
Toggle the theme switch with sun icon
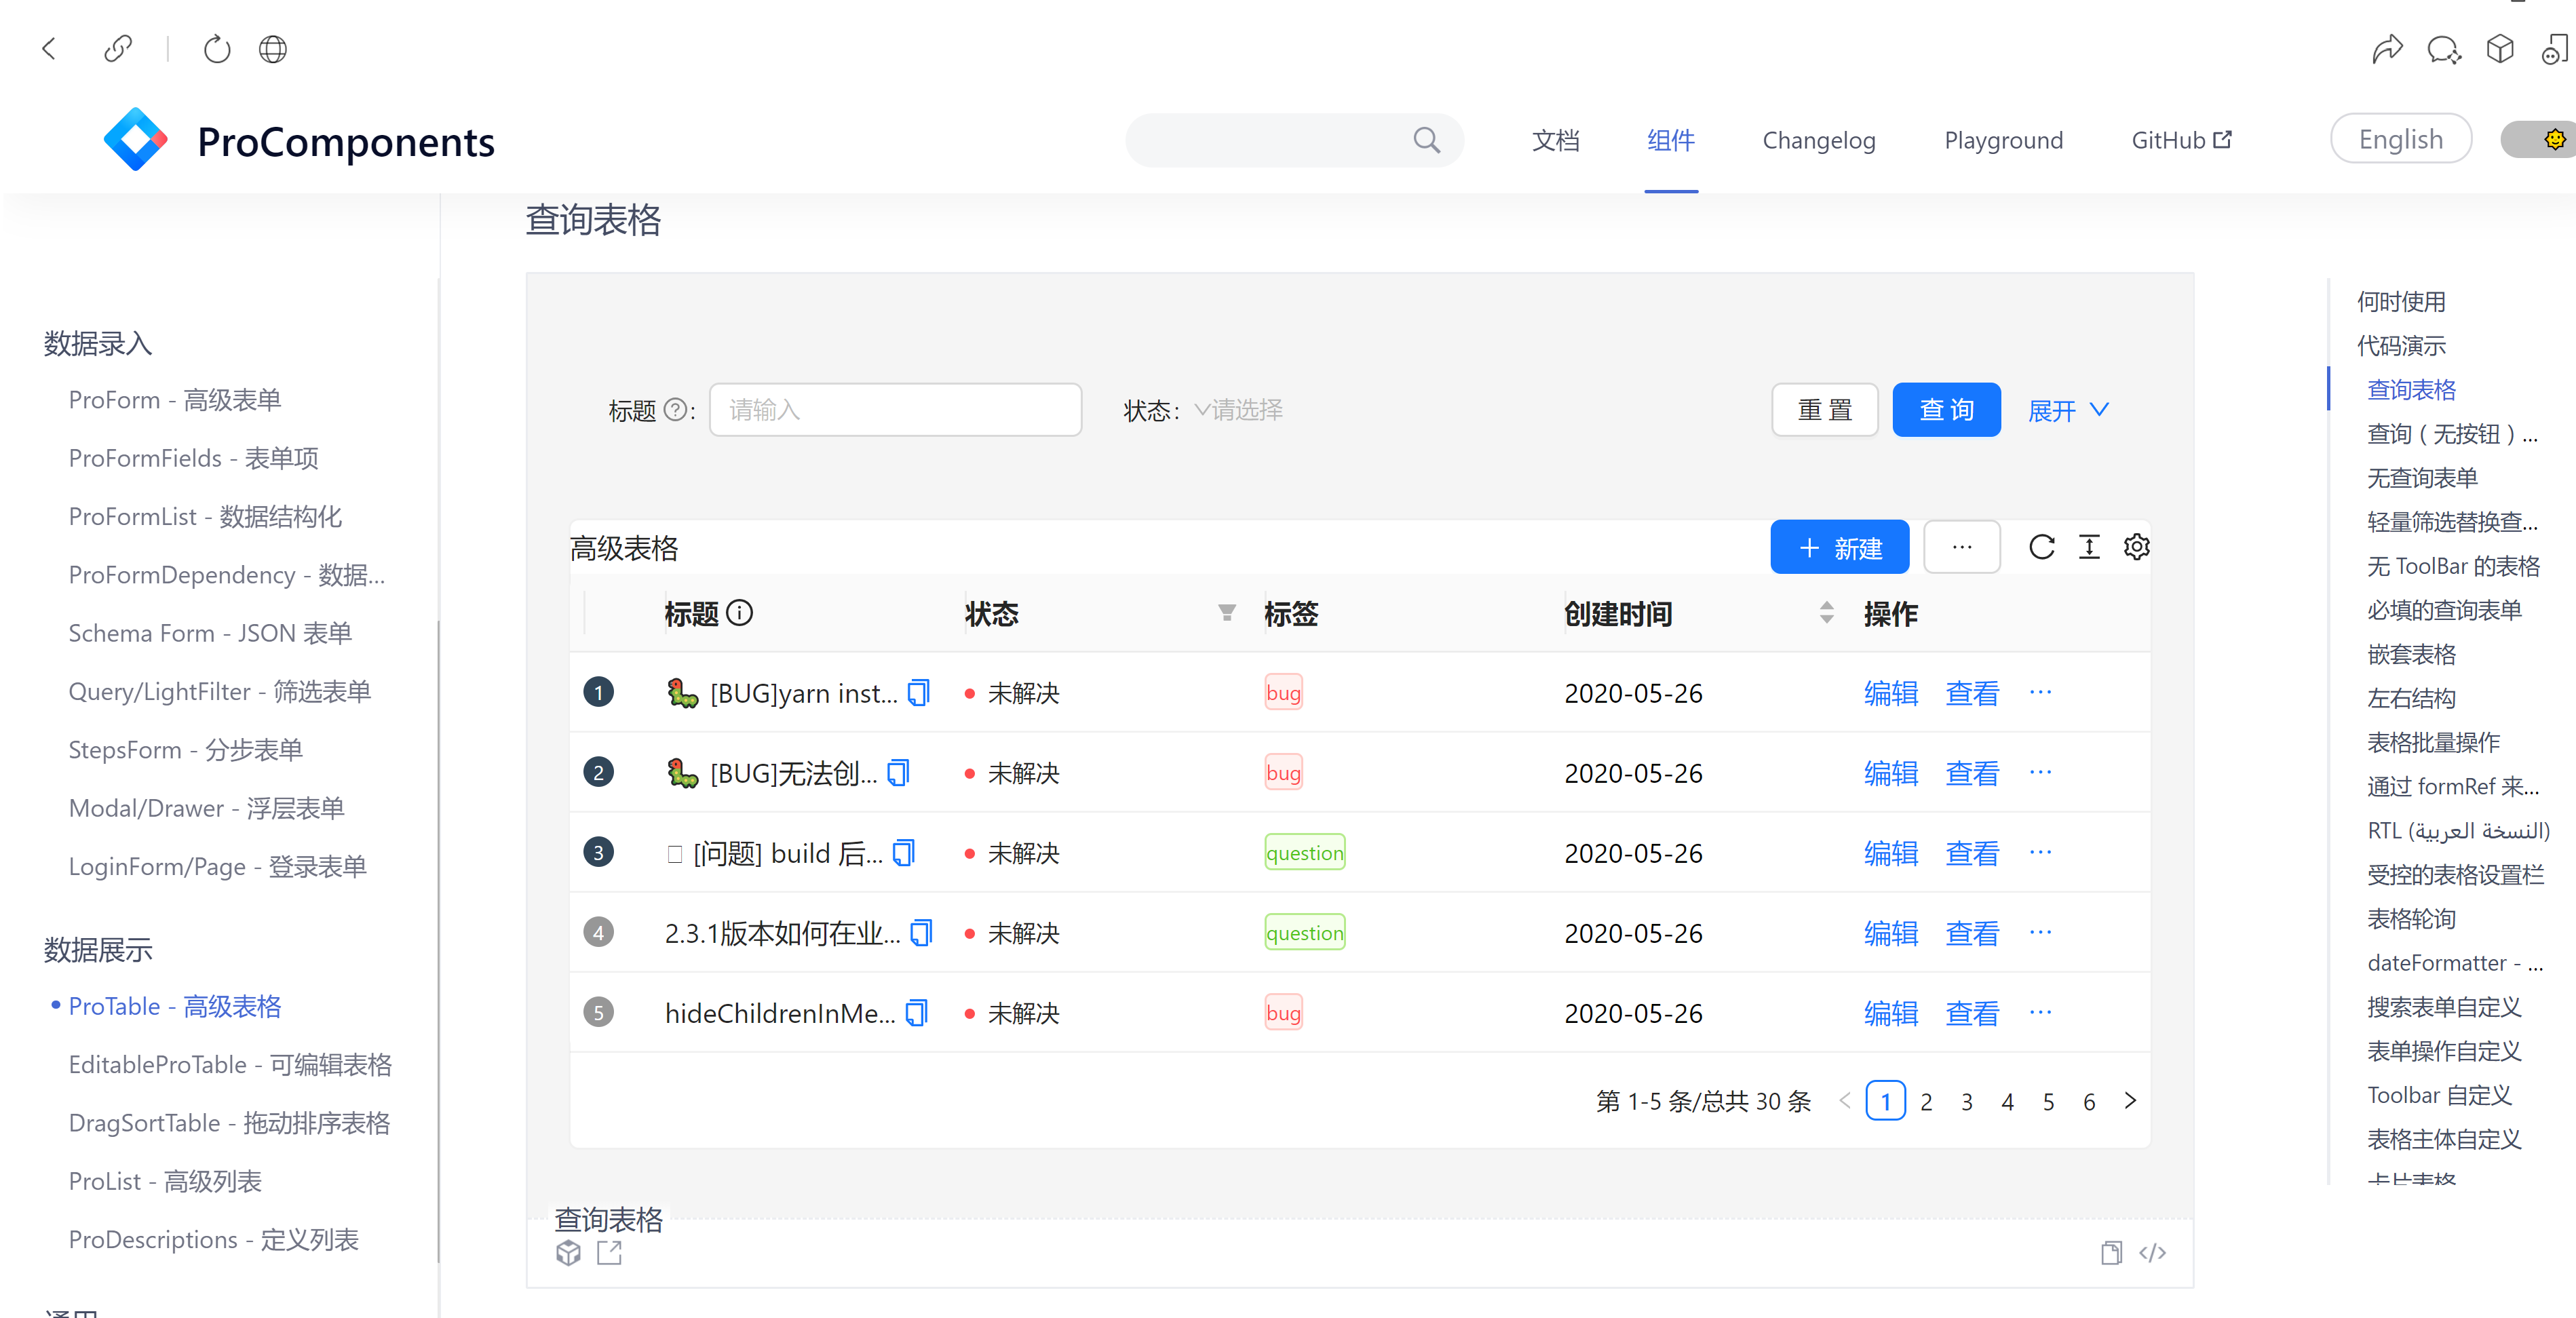click(2540, 139)
